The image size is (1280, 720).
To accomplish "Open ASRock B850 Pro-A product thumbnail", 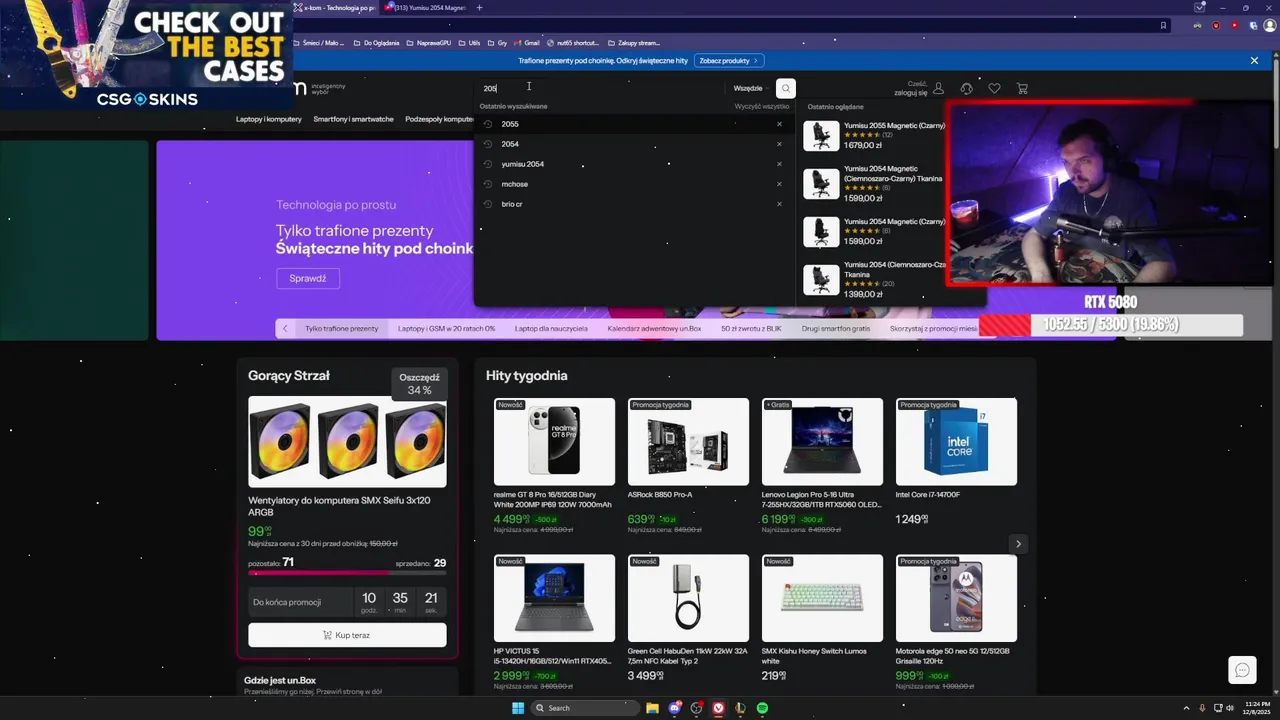I will point(688,442).
